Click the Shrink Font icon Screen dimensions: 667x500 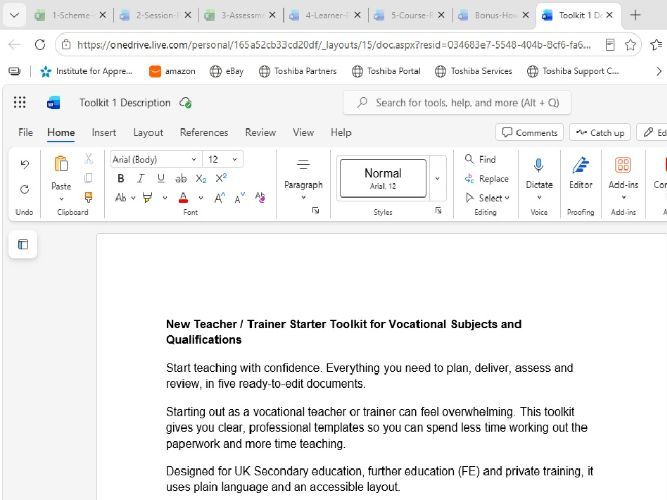pyautogui.click(x=240, y=197)
